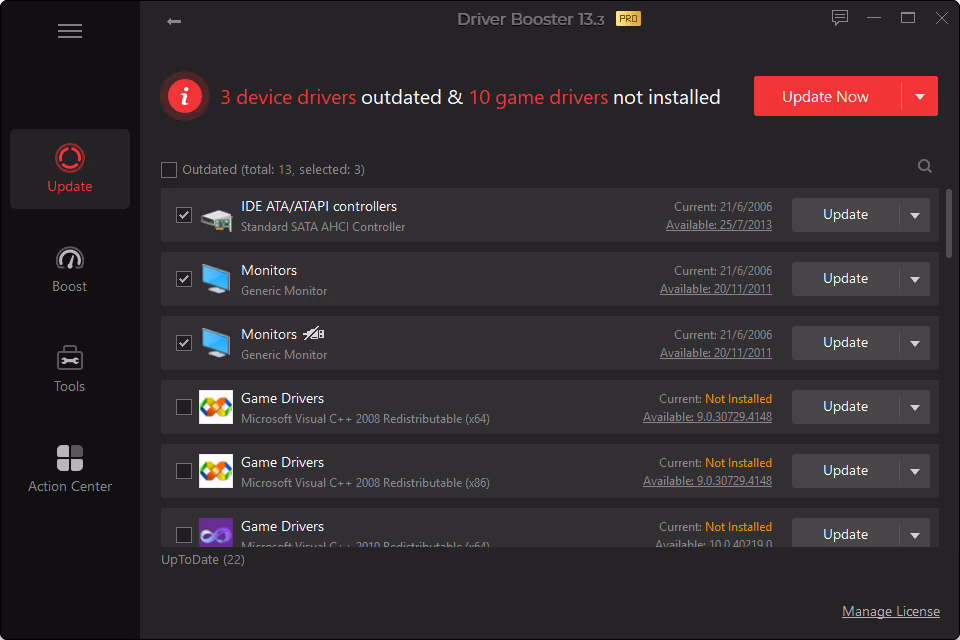This screenshot has height=640, width=960.
Task: Expand options for the x86 Redistributable Update button
Action: [915, 471]
